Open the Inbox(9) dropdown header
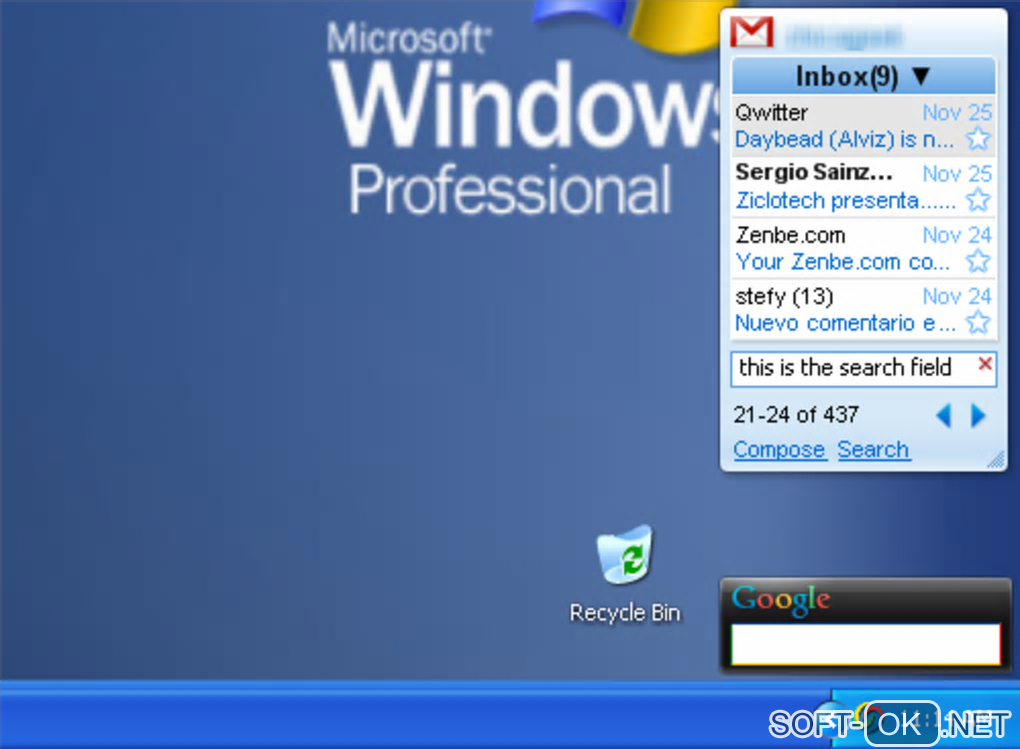 pos(863,77)
